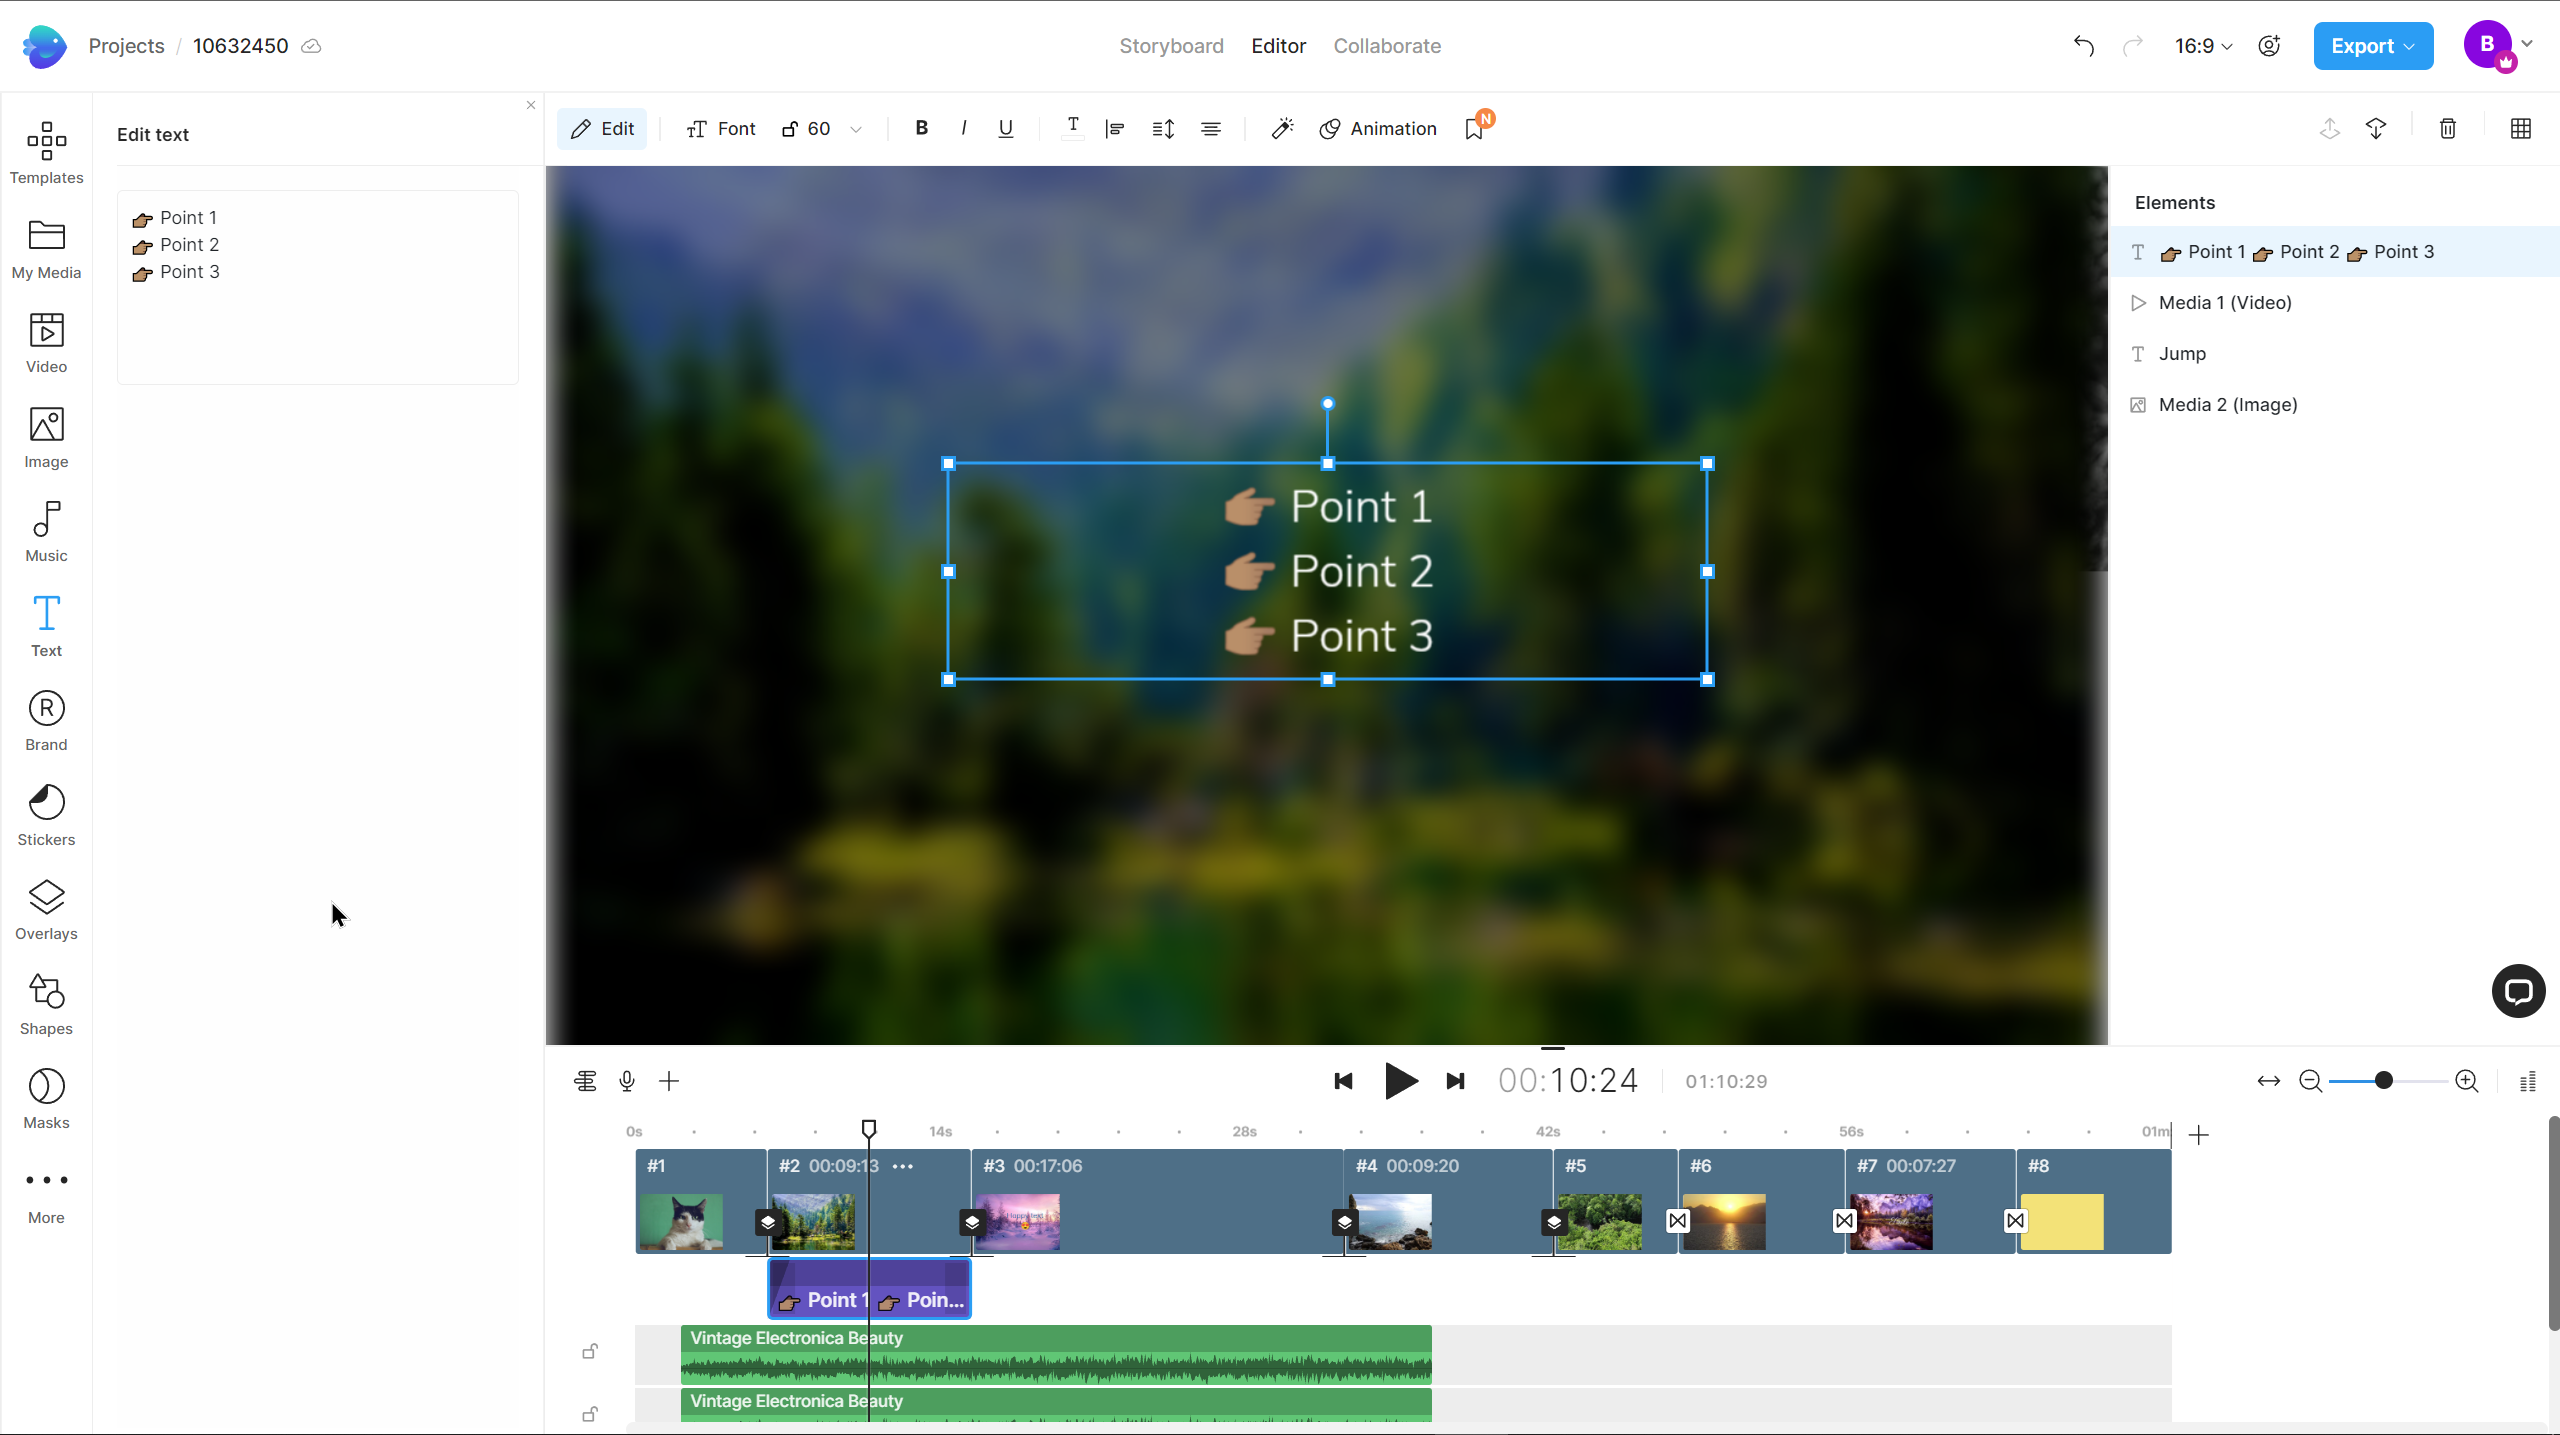Viewport: 2560px width, 1435px height.
Task: Switch to the Collaborate tab
Action: [x=1386, y=46]
